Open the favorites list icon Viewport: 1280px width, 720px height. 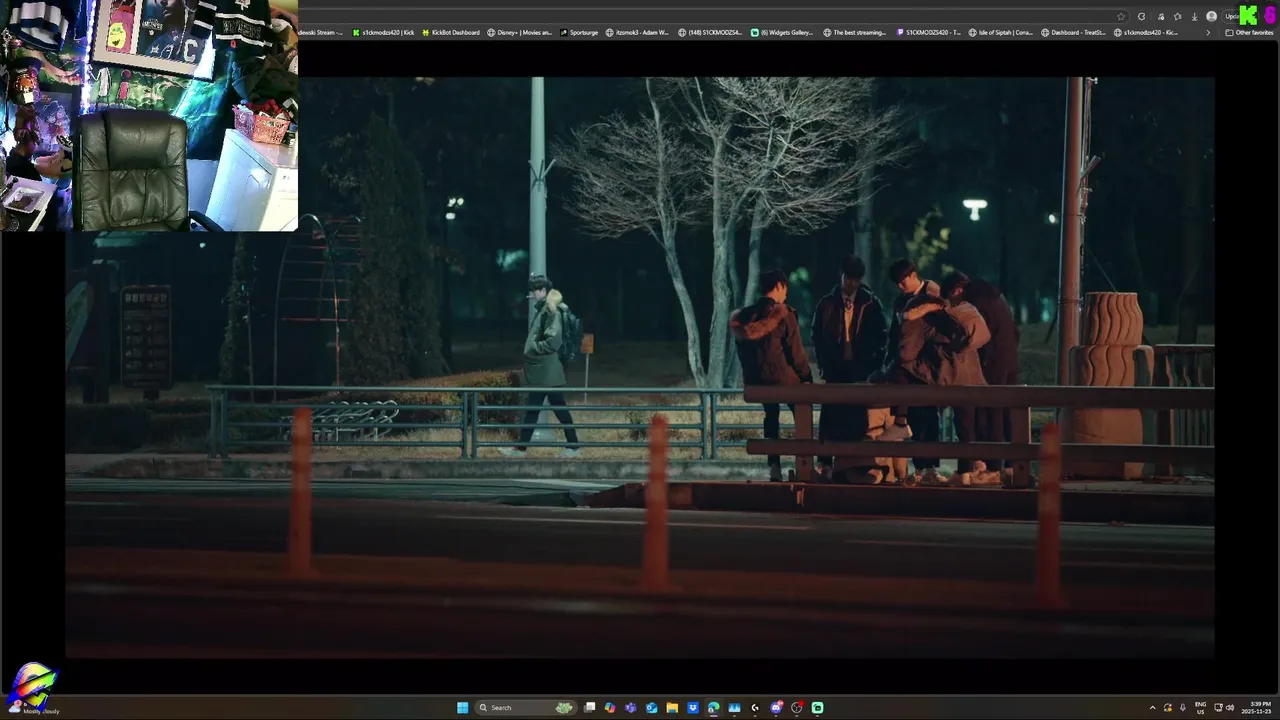(1177, 16)
